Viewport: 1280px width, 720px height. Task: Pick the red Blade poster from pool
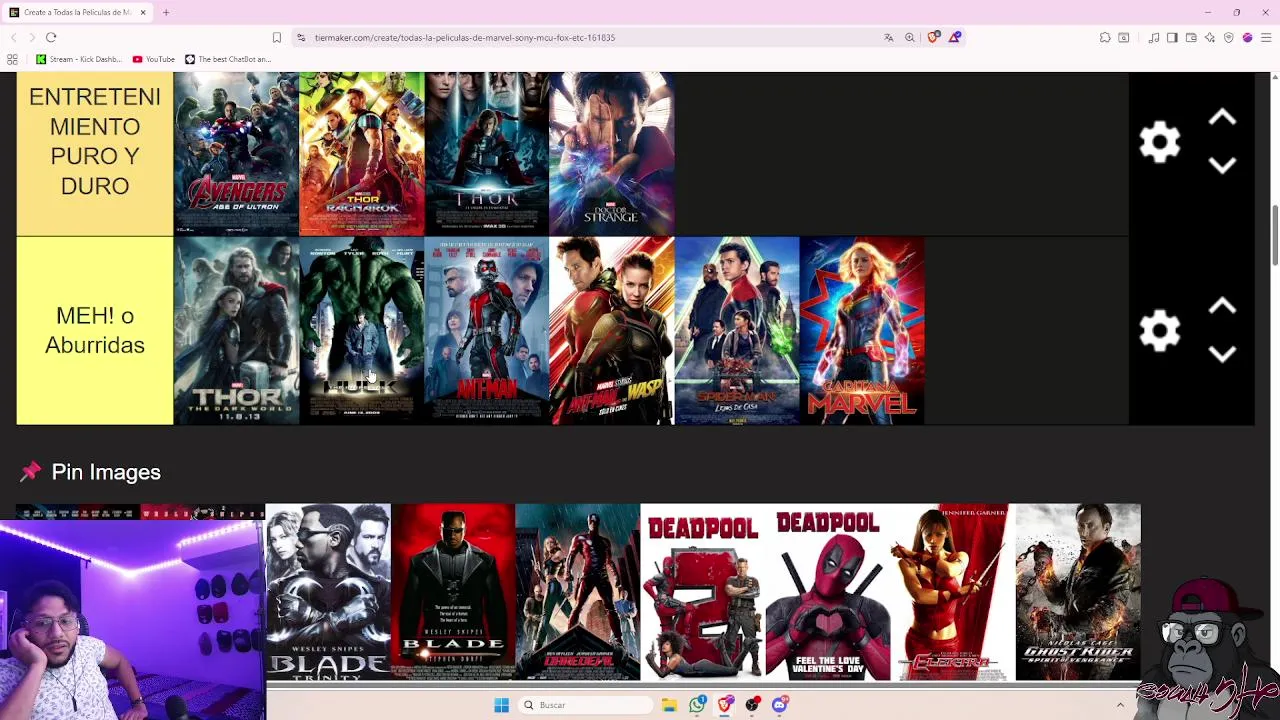point(453,592)
